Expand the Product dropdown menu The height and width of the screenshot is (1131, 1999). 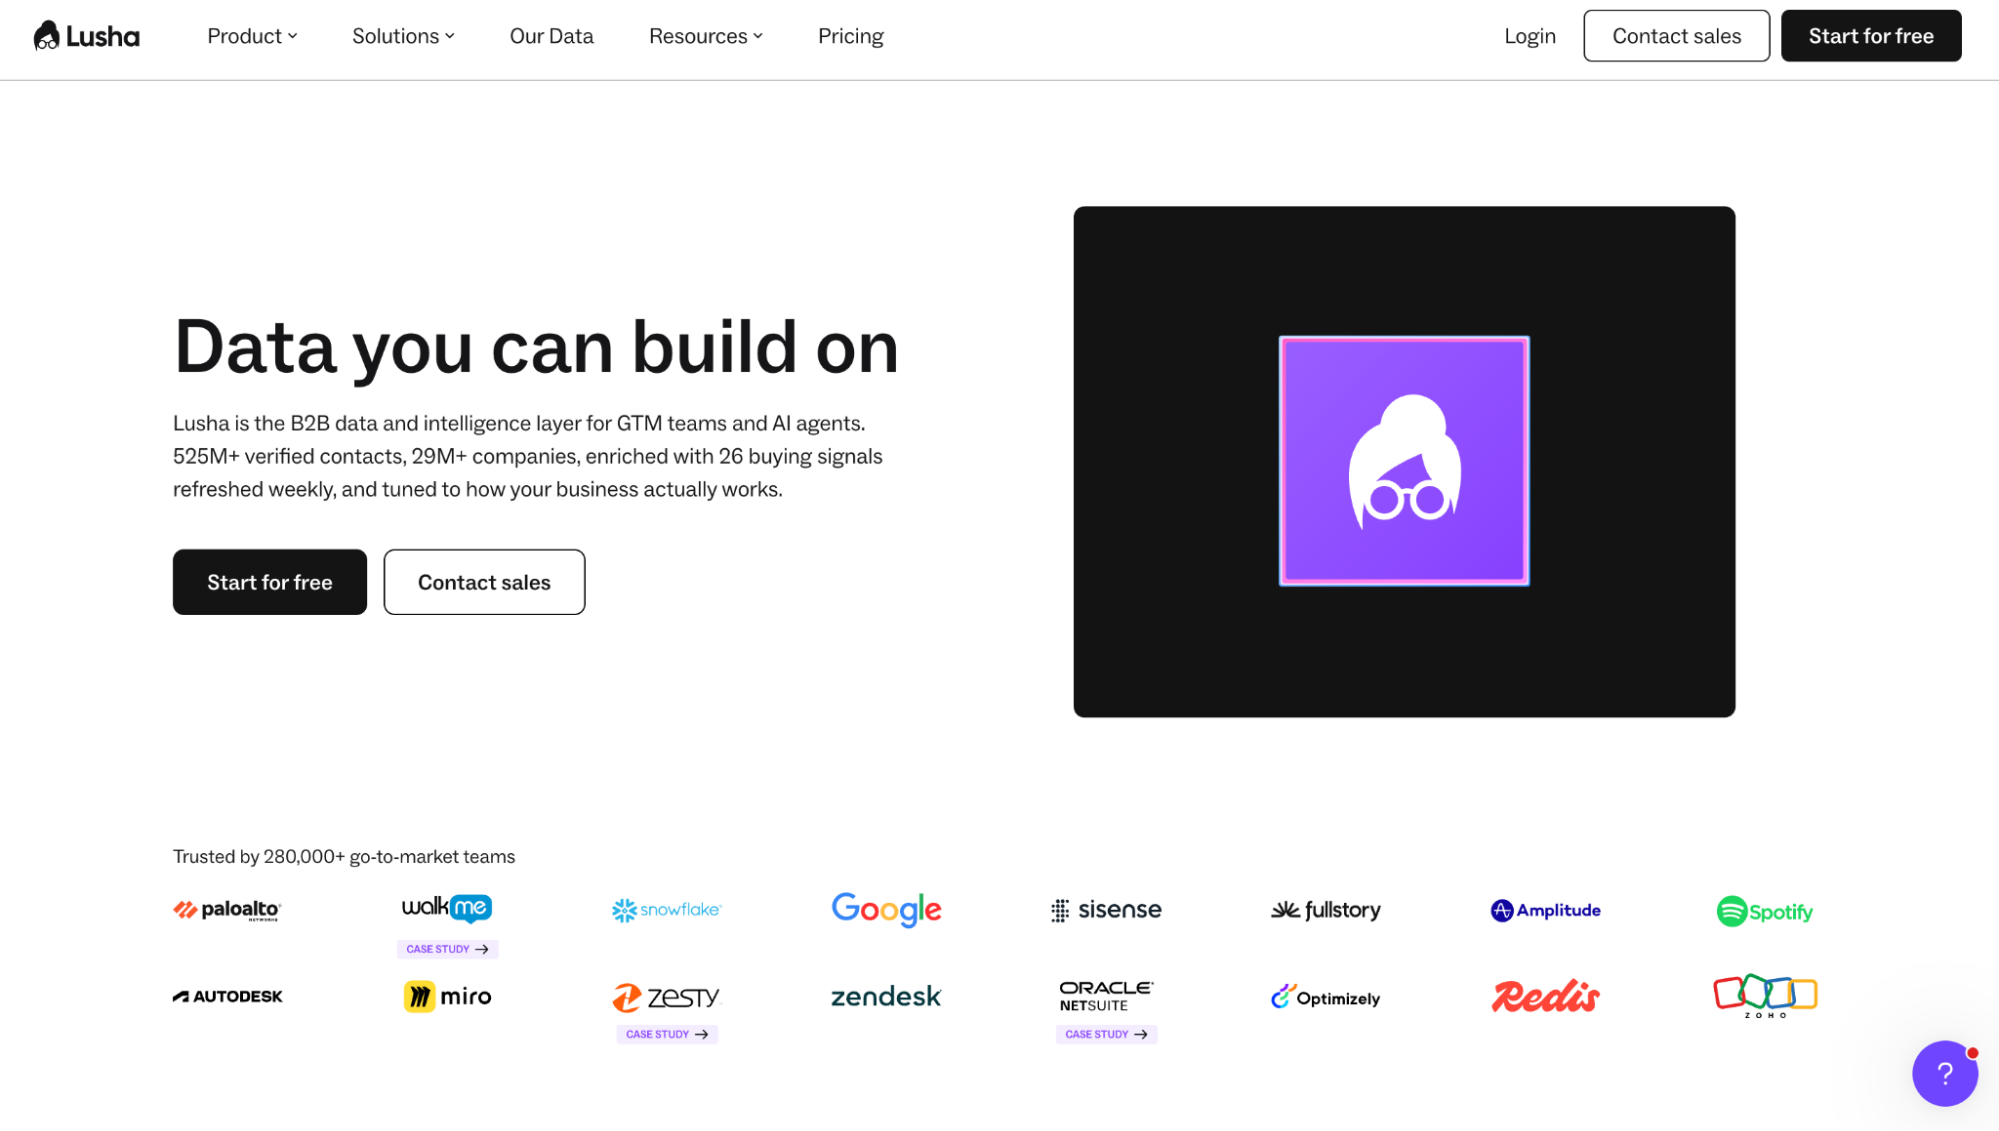(x=252, y=36)
